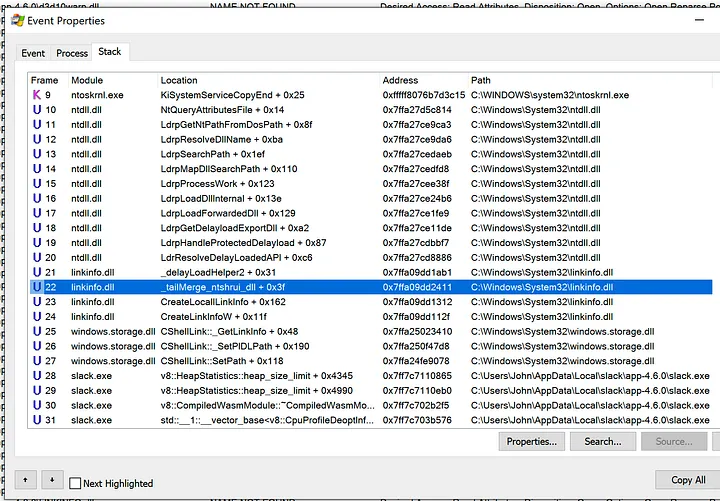Click the Location column header

click(x=179, y=80)
